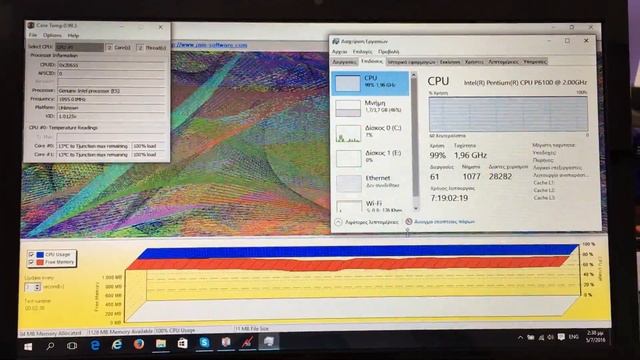Switch to Χρήστες tab in Task Manager

474,62
